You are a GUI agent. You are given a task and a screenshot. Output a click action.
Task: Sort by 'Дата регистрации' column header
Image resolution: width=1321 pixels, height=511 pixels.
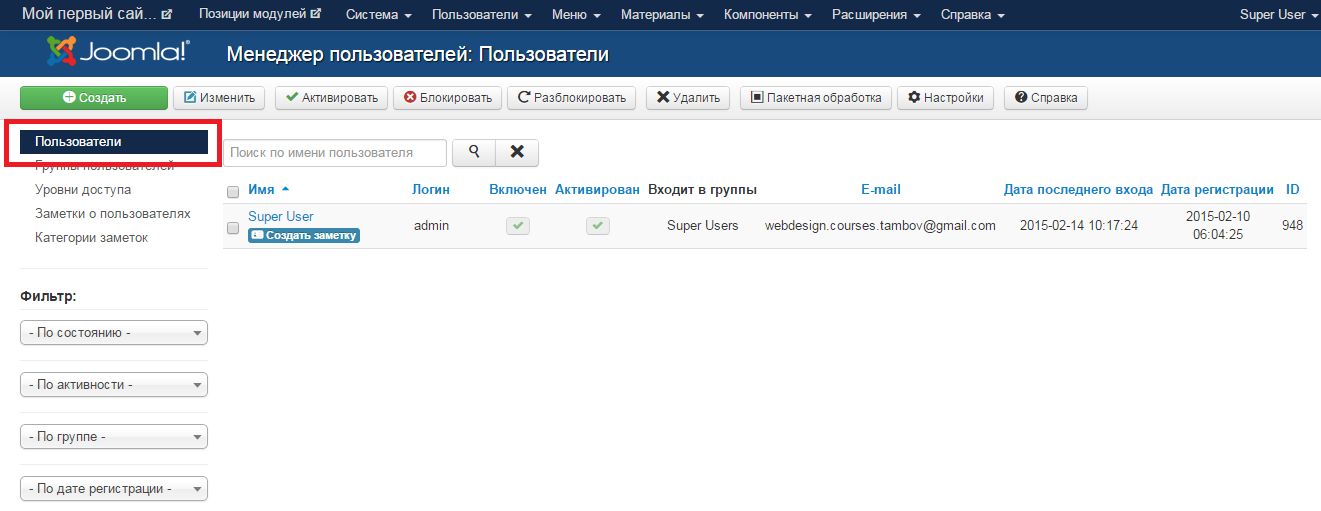coord(1217,189)
